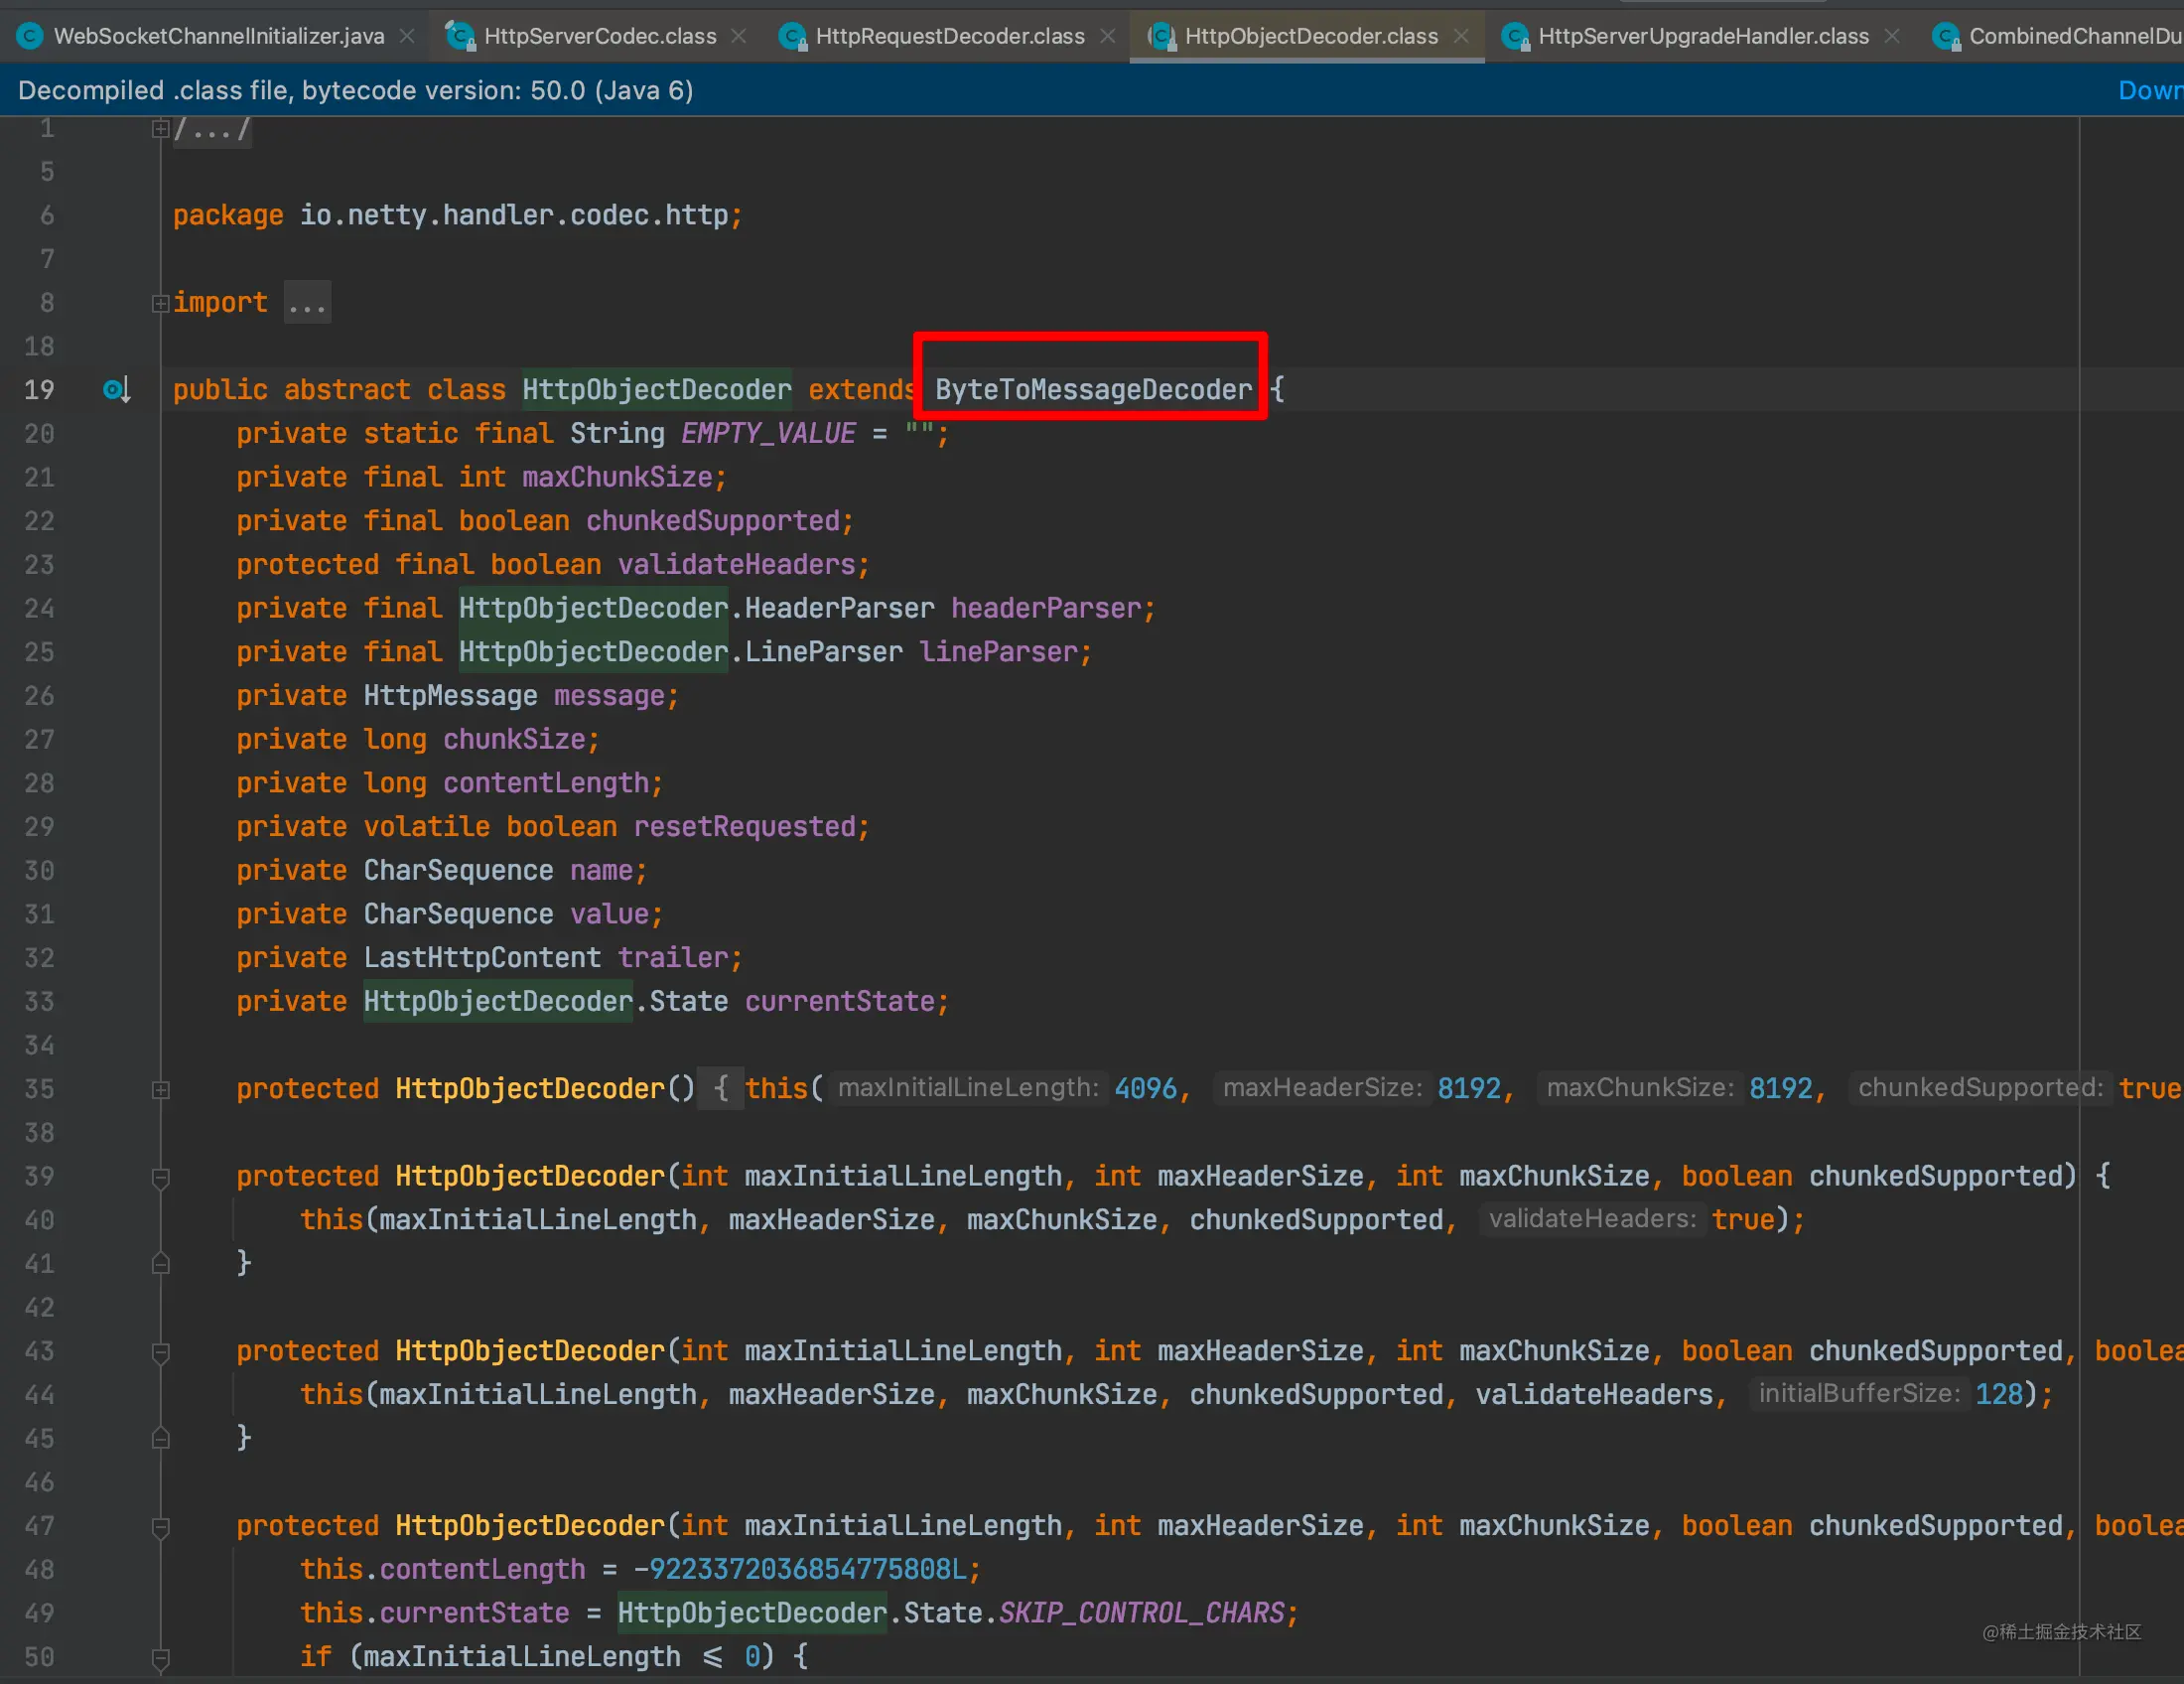The image size is (2184, 1684).
Task: Click the -9223372036854775808L literal
Action: [801, 1569]
